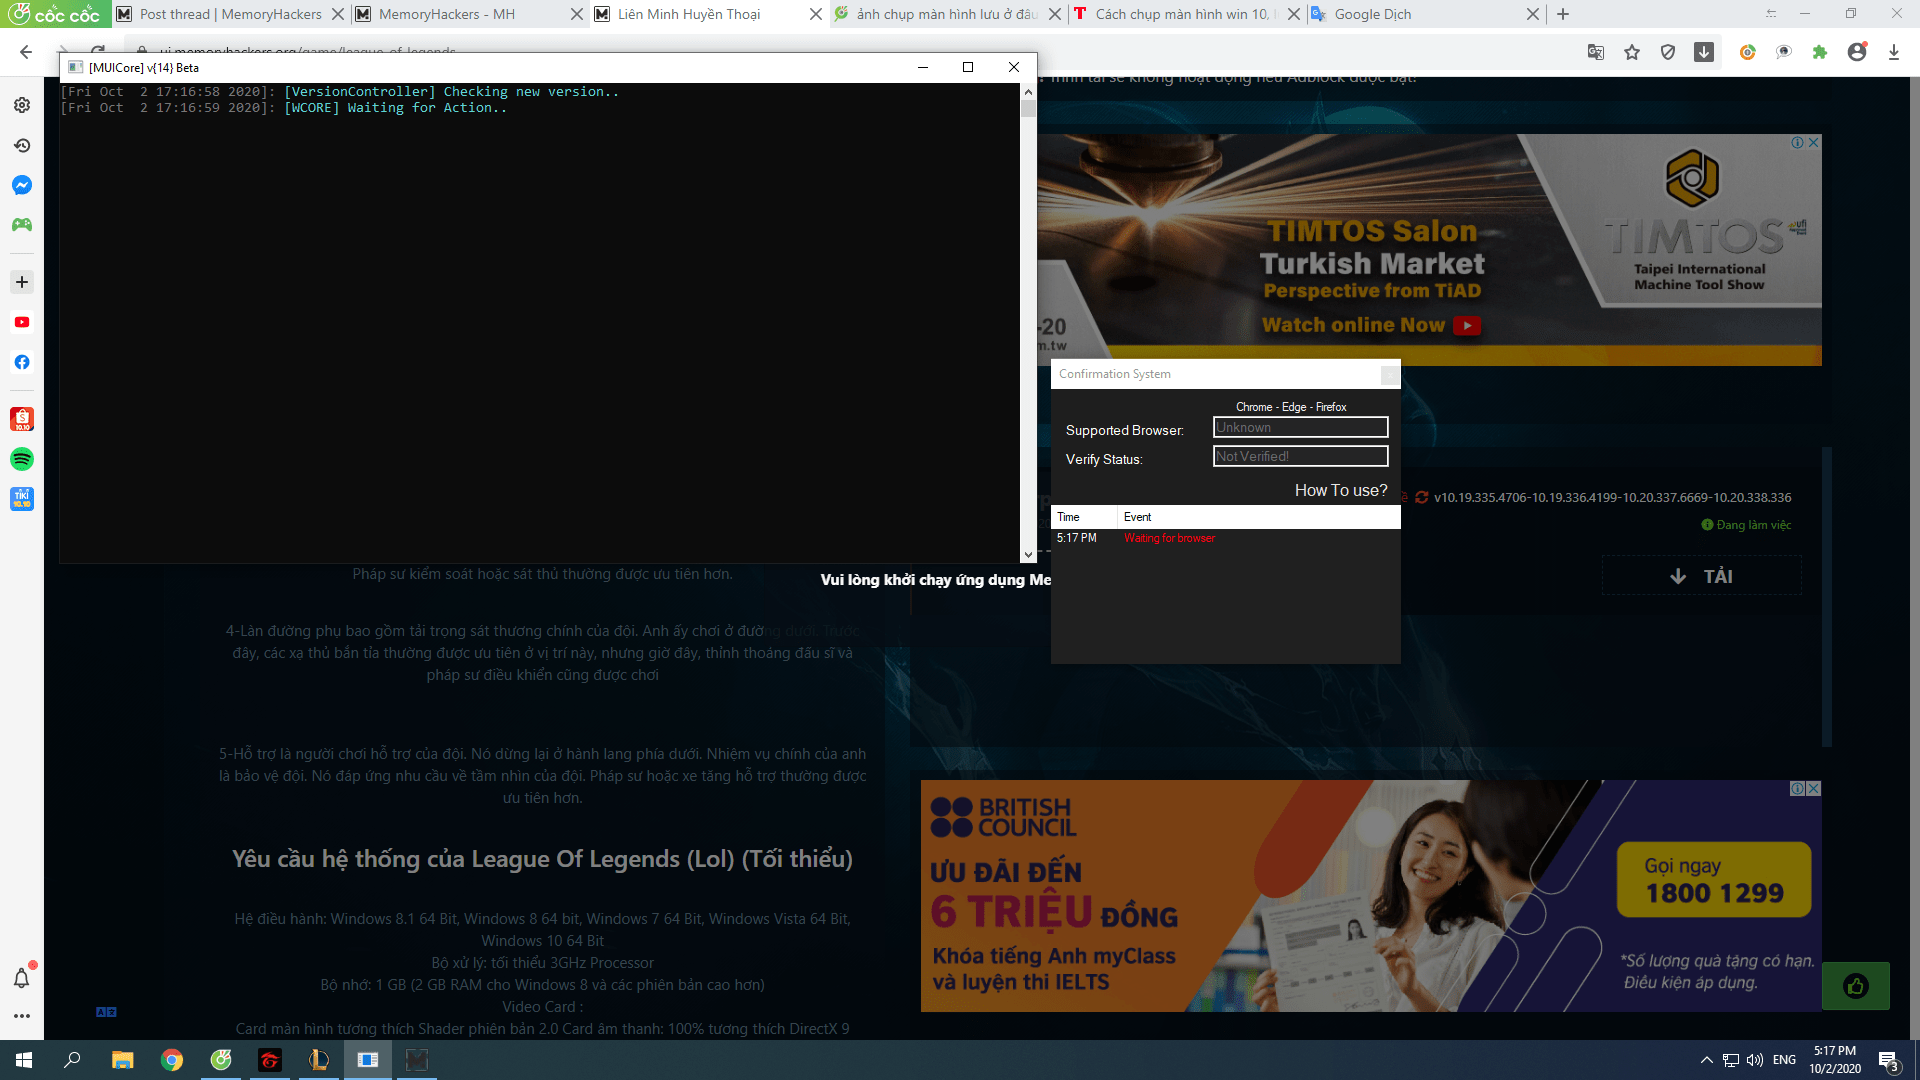
Task: Switch to Google Dịch tab
Action: tap(1424, 14)
